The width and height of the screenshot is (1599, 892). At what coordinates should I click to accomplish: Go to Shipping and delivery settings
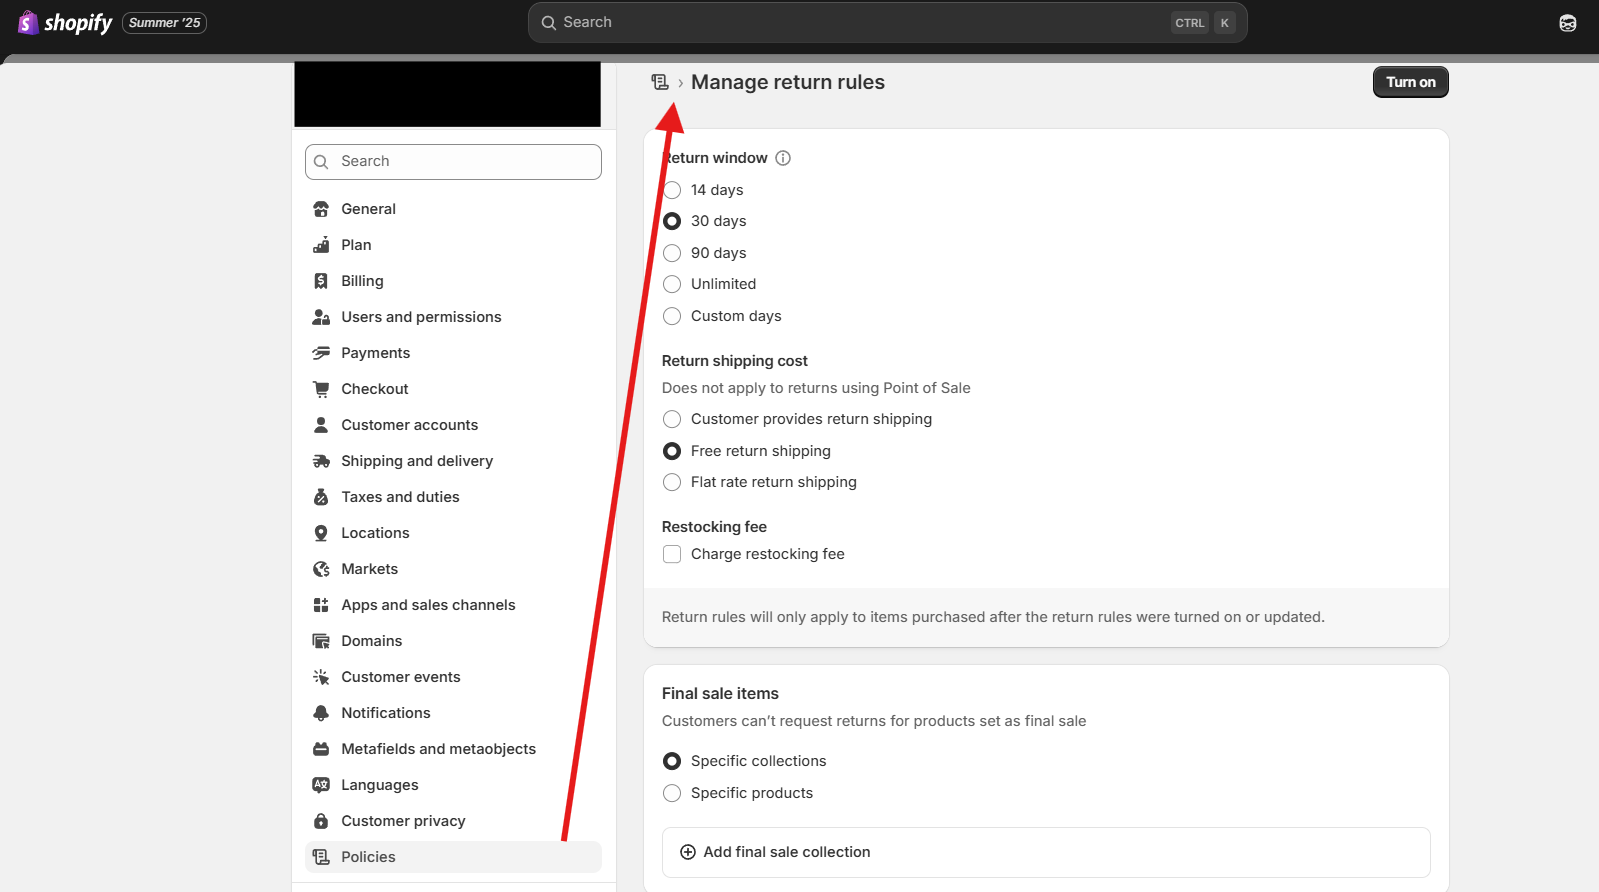pos(453,461)
